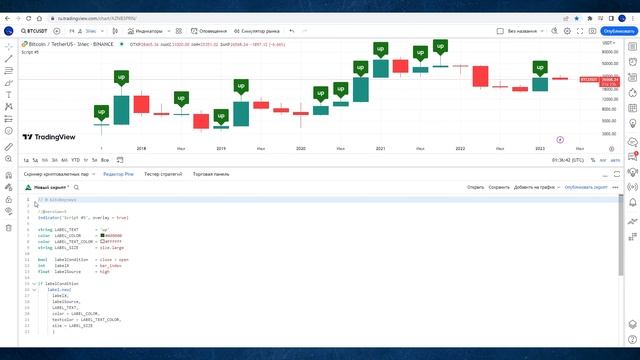
Task: Open the text annotation tool
Action: click(x=9, y=95)
